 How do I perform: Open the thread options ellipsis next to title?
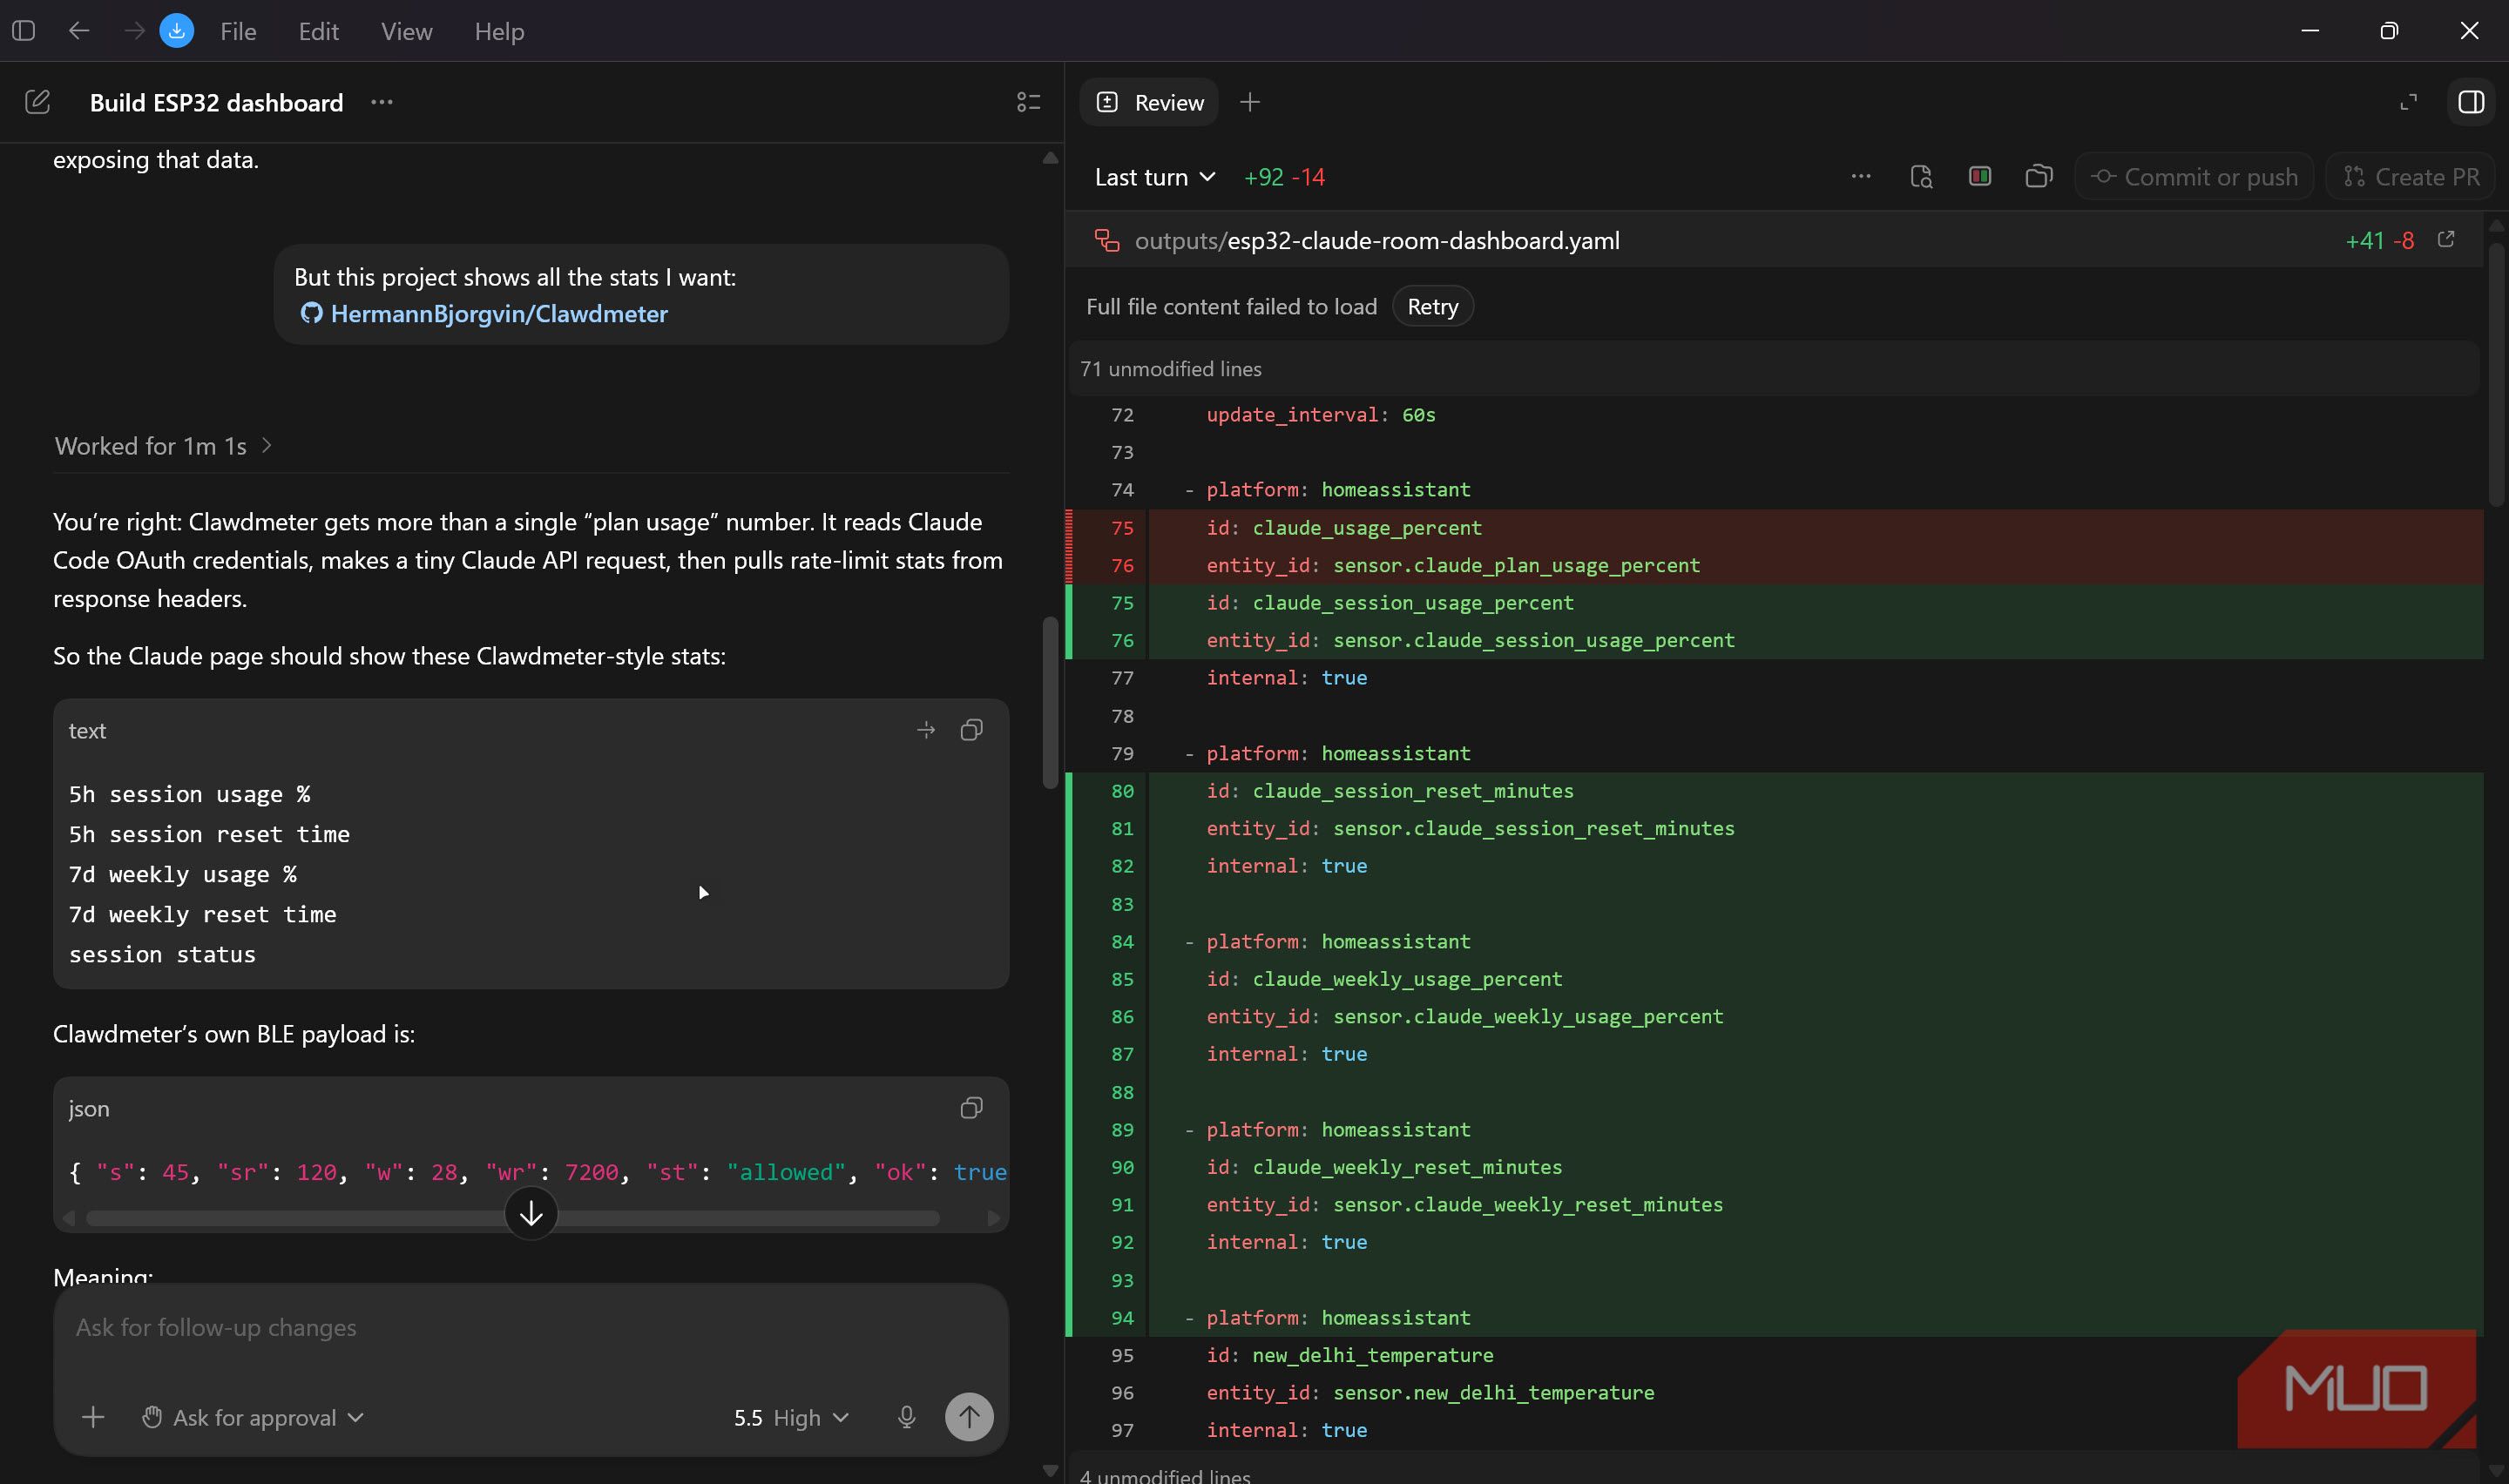tap(382, 102)
